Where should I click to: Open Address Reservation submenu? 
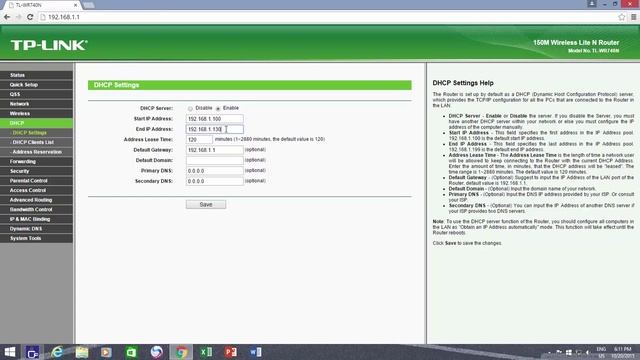click(37, 152)
